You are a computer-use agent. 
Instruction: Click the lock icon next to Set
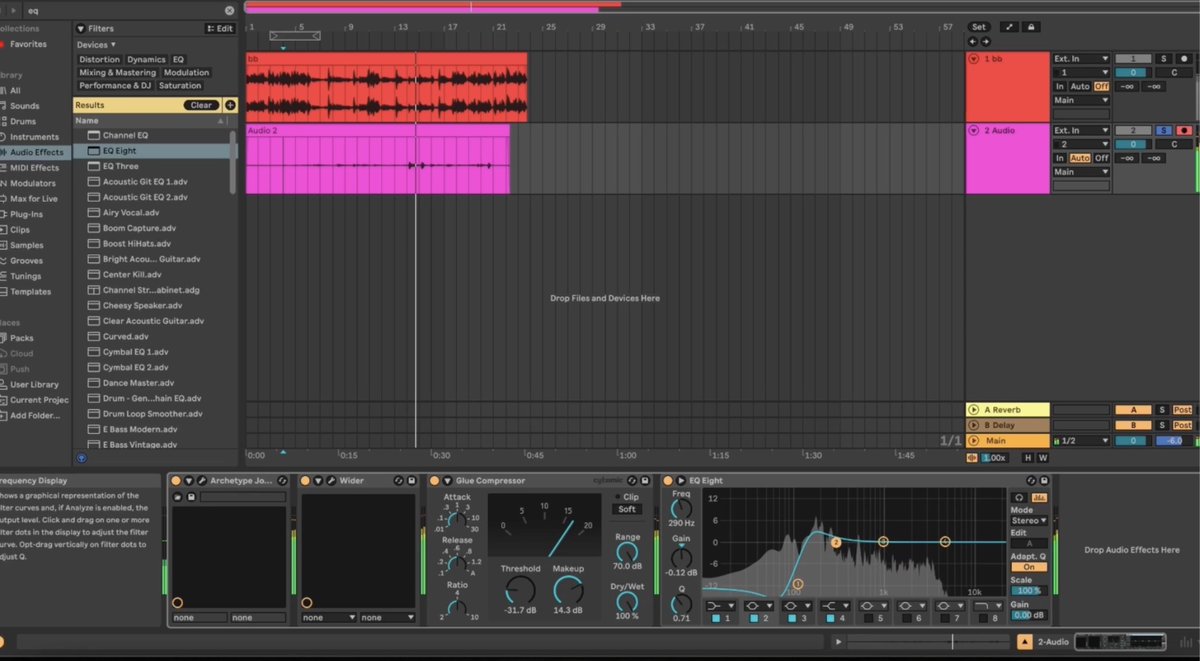[1031, 27]
